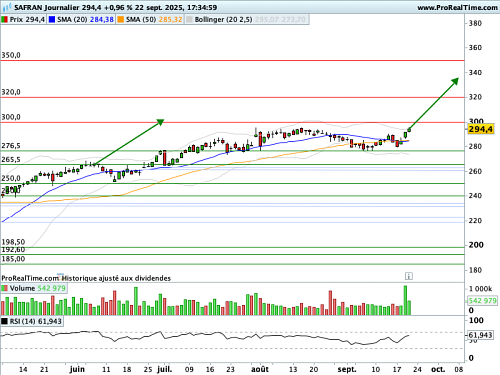Image resolution: width=500 pixels, height=375 pixels.
Task: Click the black RSI (14) legend swatch
Action: tap(5, 321)
